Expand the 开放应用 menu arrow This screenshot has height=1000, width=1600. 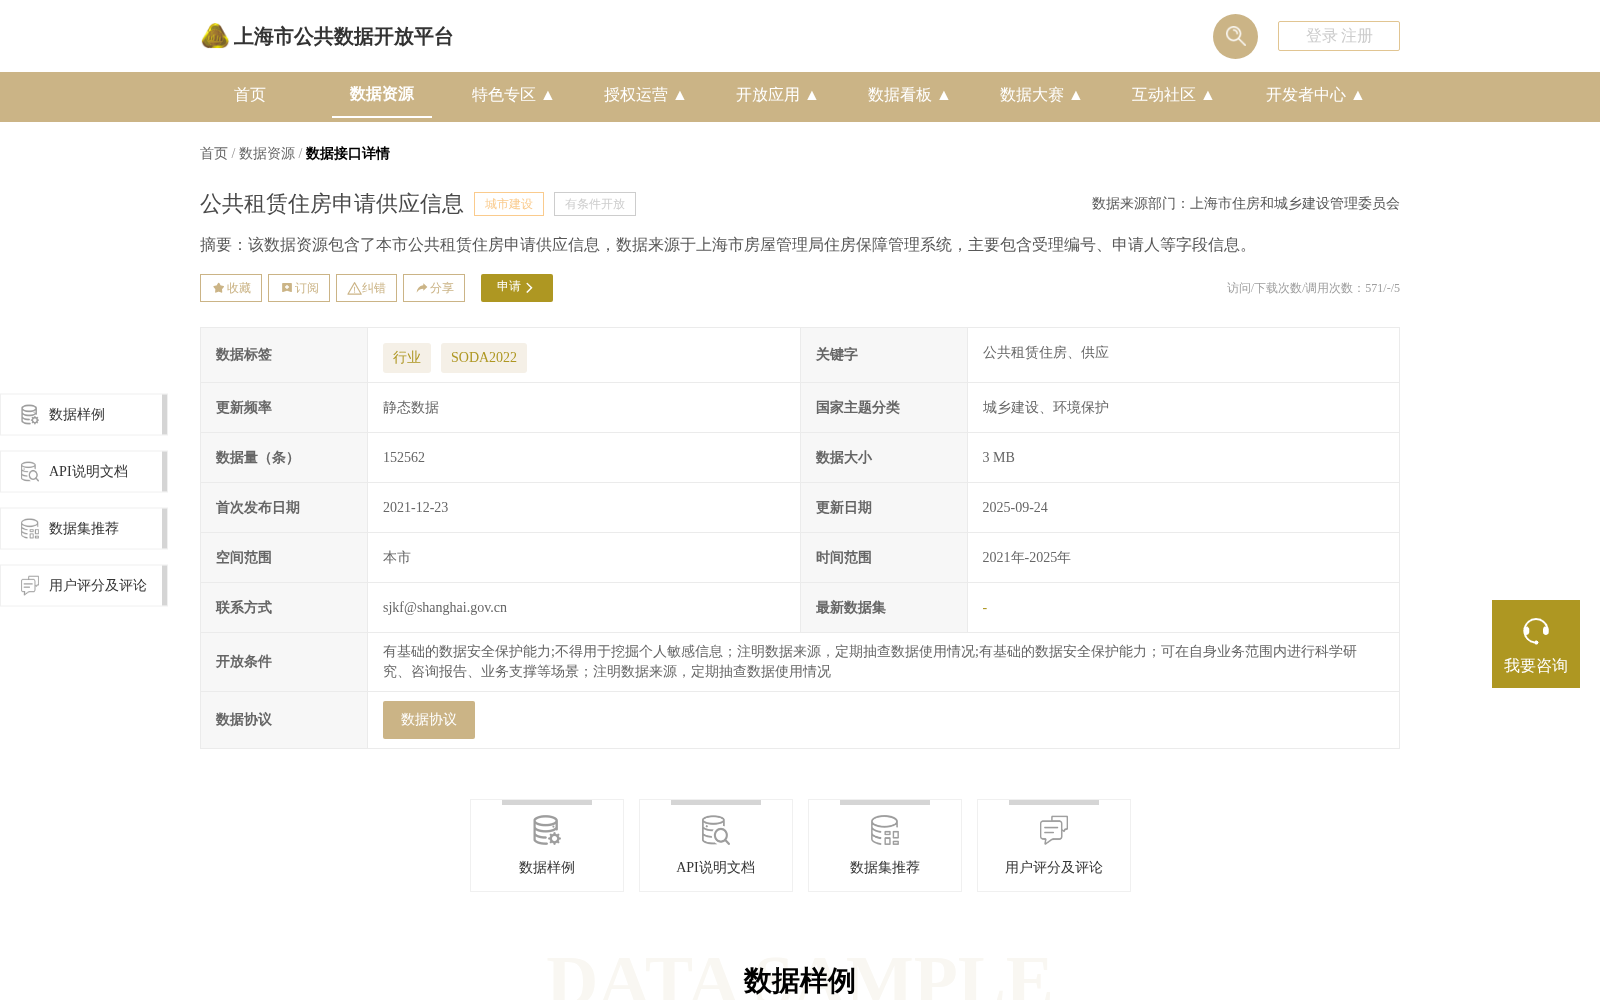812,95
